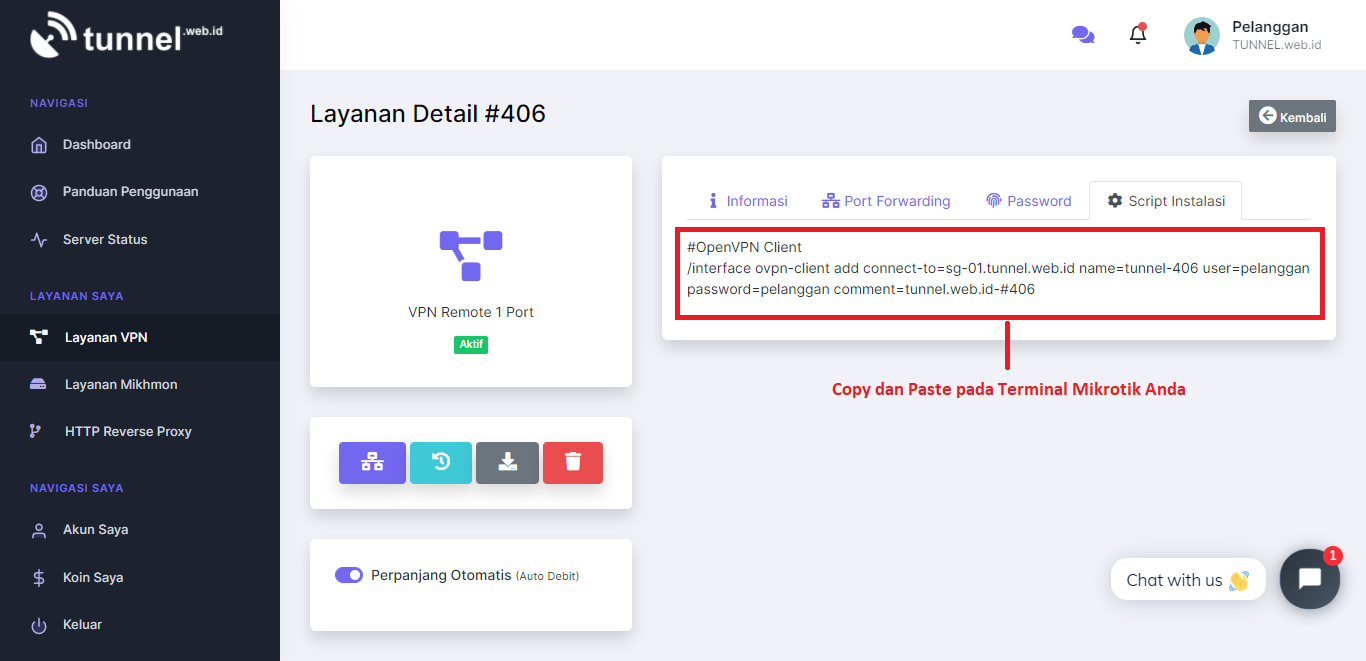The width and height of the screenshot is (1366, 661).
Task: Click the purple port forwarding action button
Action: [x=372, y=462]
